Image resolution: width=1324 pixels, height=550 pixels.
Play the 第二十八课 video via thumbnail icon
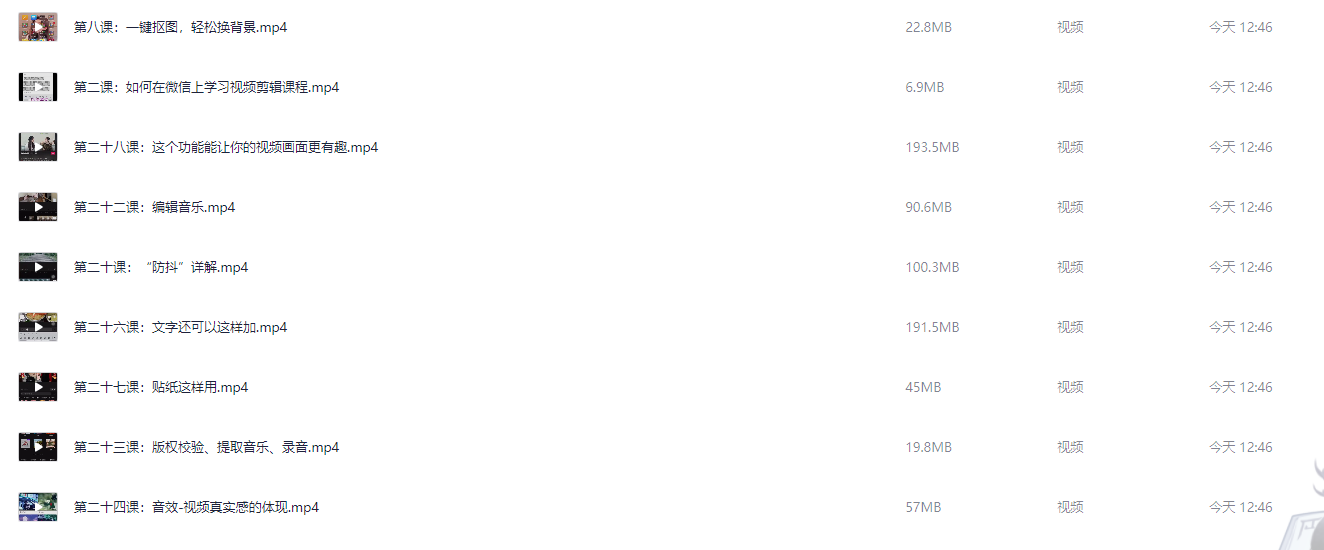point(38,147)
